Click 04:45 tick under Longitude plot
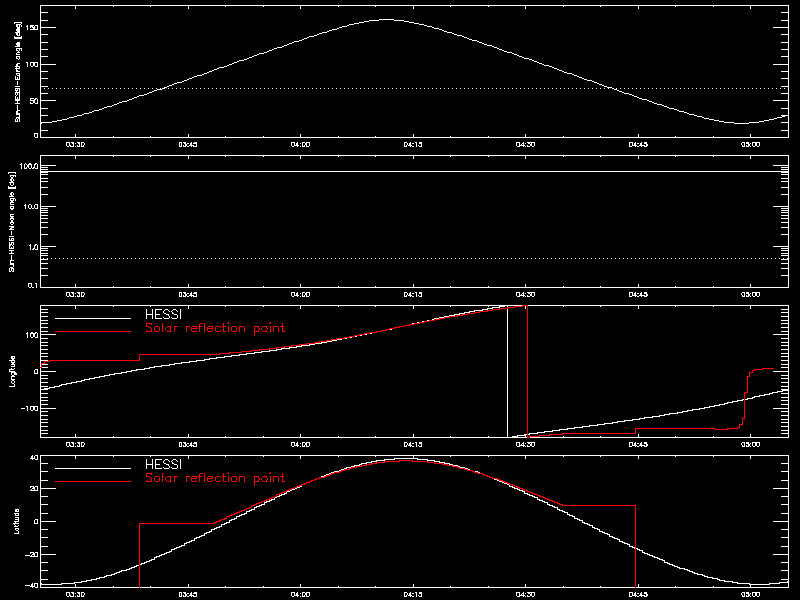 pos(638,444)
